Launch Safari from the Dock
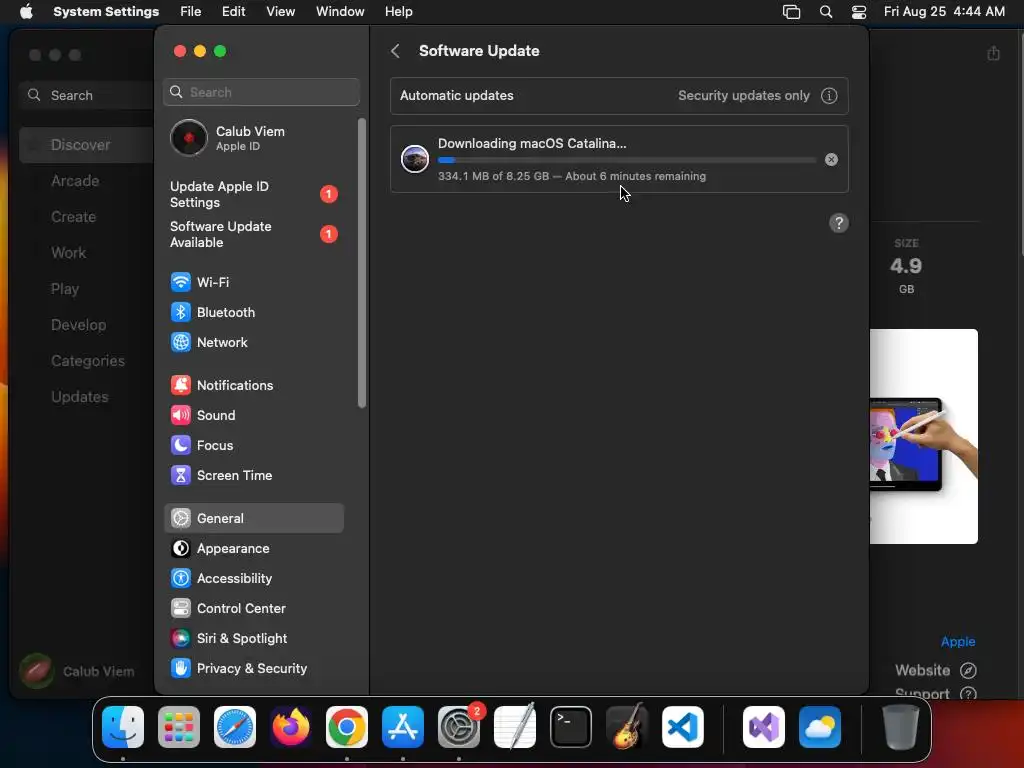The width and height of the screenshot is (1024, 768). [x=235, y=727]
